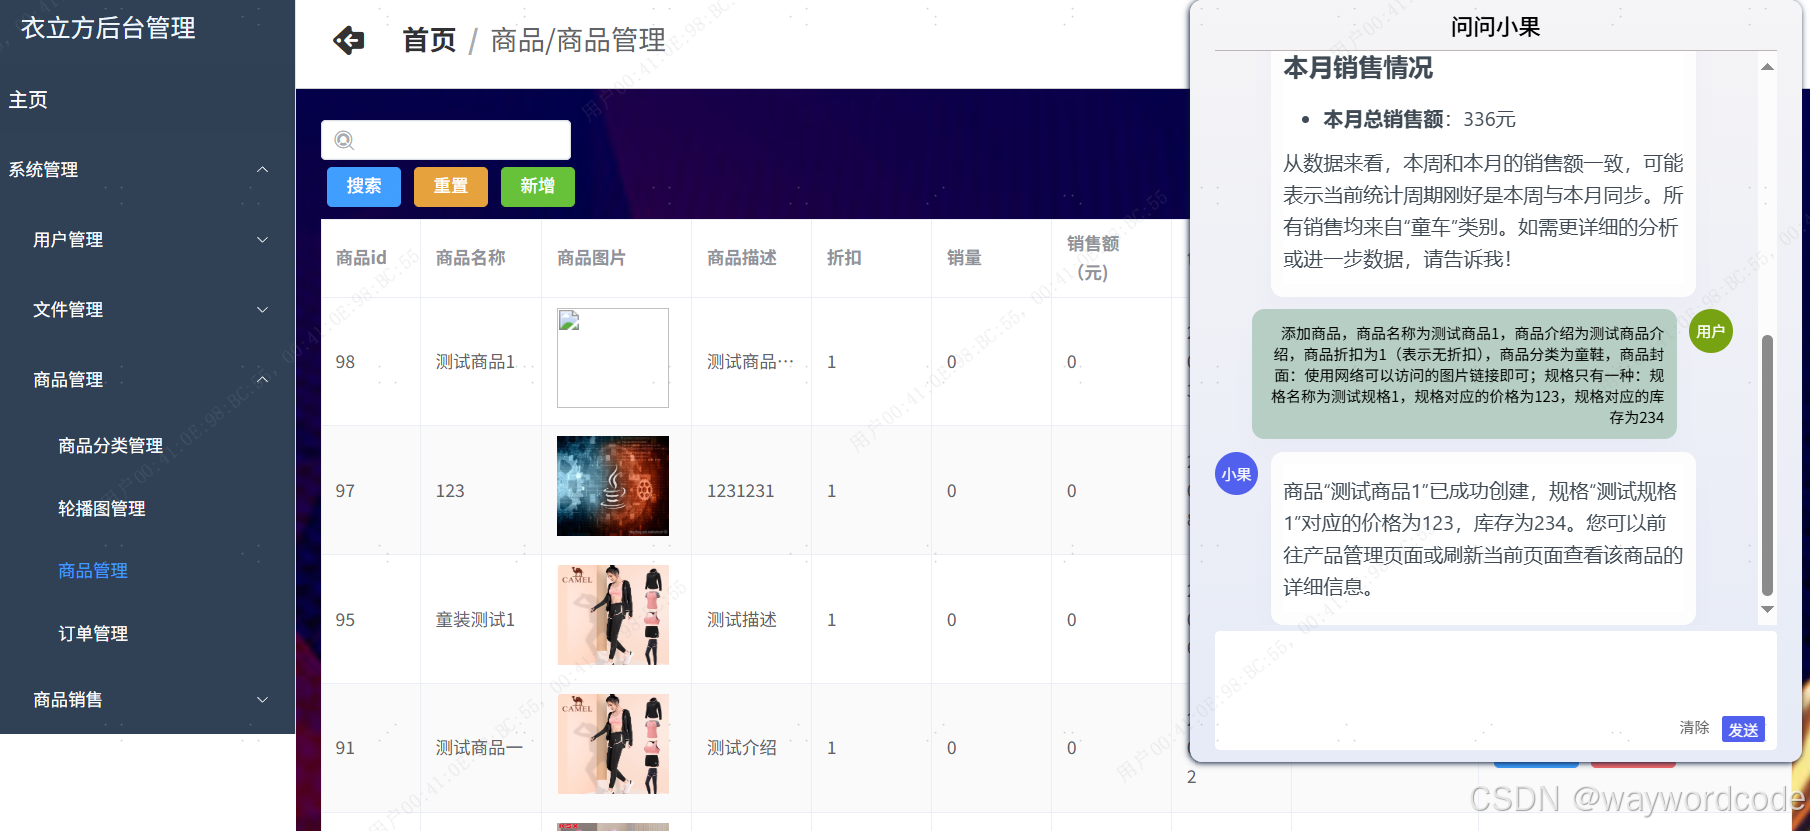
Task: Click the 问问小果 chat panel title
Action: click(x=1495, y=27)
